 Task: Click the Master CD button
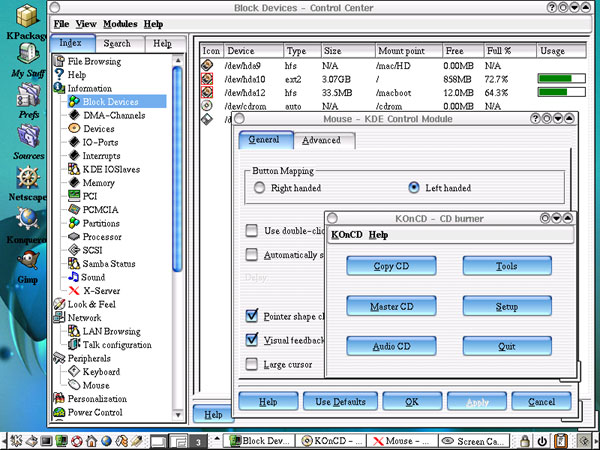pos(391,306)
